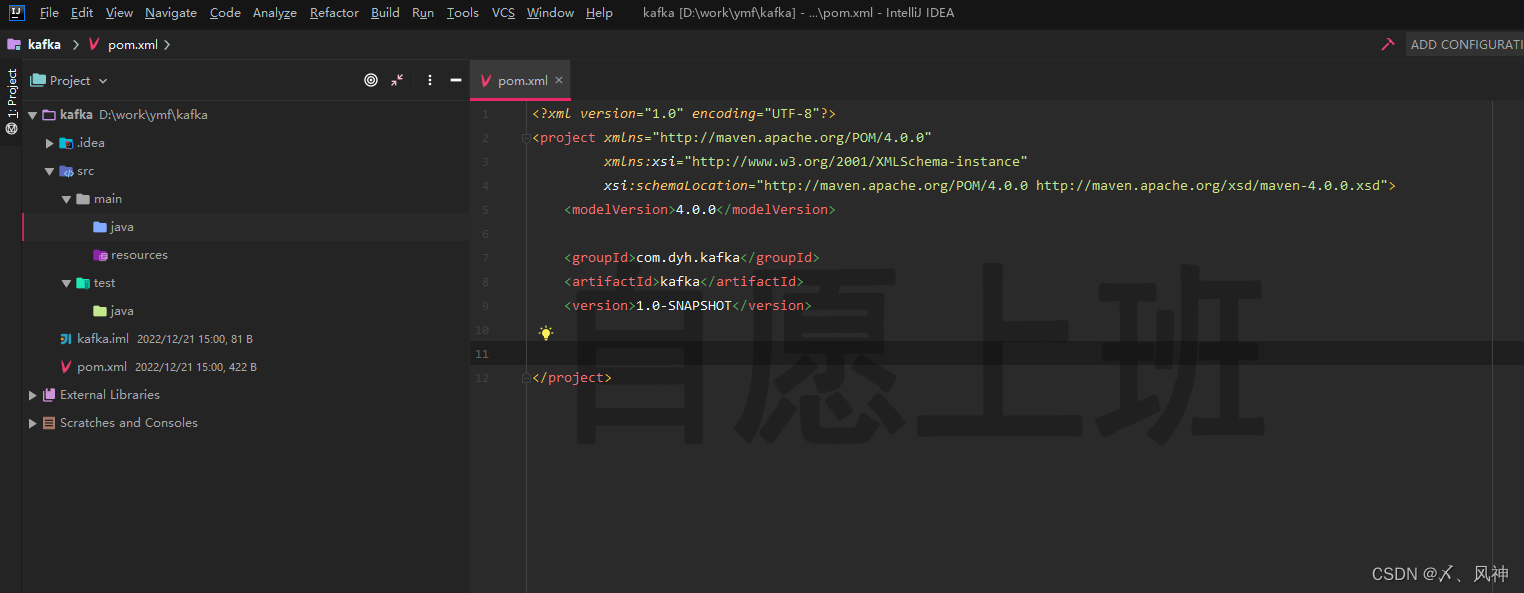Select pom.xml file in project tree
Screen dimensions: 1524x593
(x=246, y=367)
